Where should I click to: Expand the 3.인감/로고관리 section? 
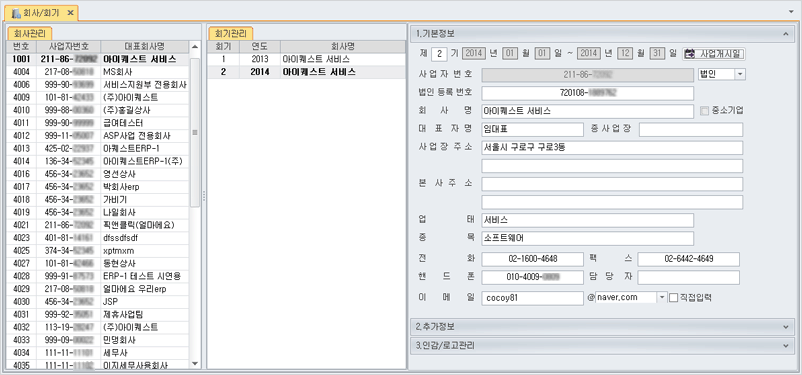tap(603, 346)
